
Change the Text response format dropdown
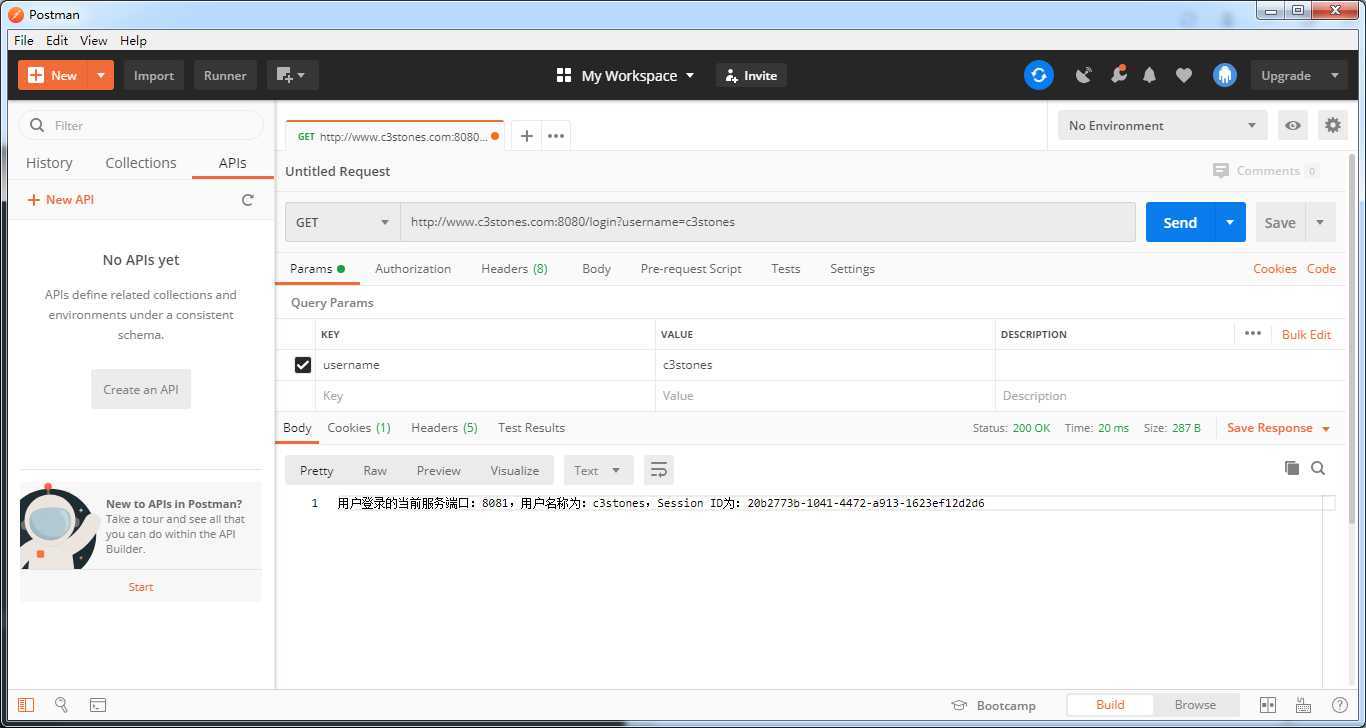597,470
